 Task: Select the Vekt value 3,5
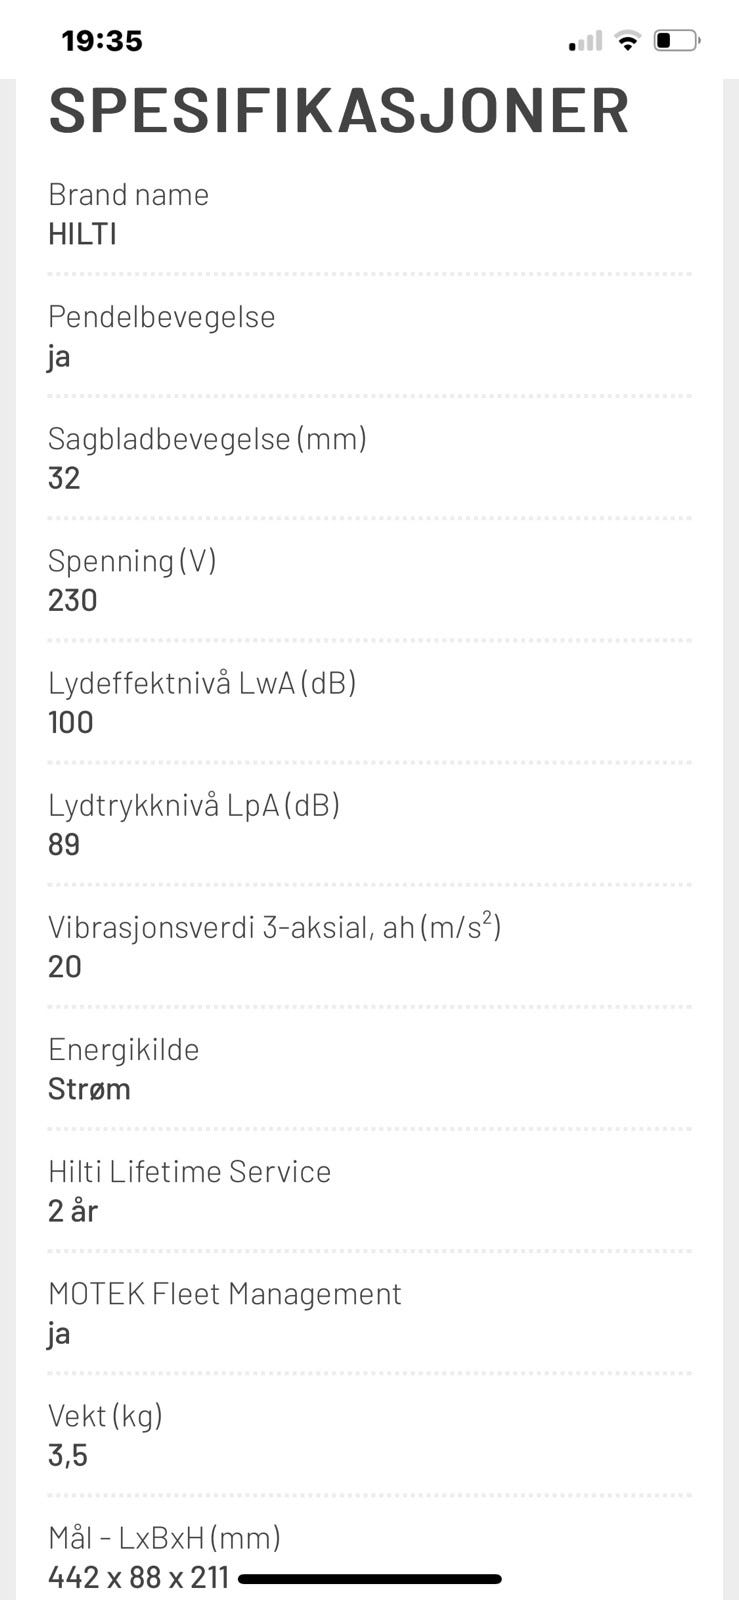pyautogui.click(x=68, y=1455)
